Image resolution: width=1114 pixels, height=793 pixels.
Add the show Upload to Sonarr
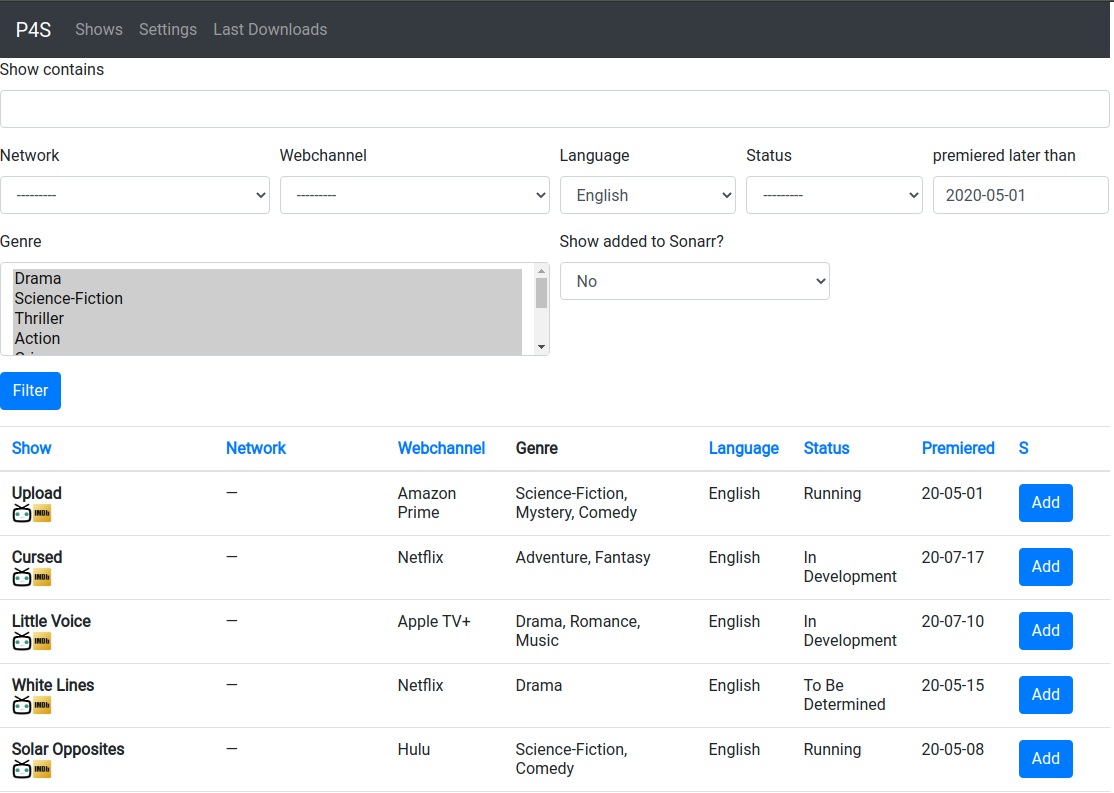click(1046, 503)
